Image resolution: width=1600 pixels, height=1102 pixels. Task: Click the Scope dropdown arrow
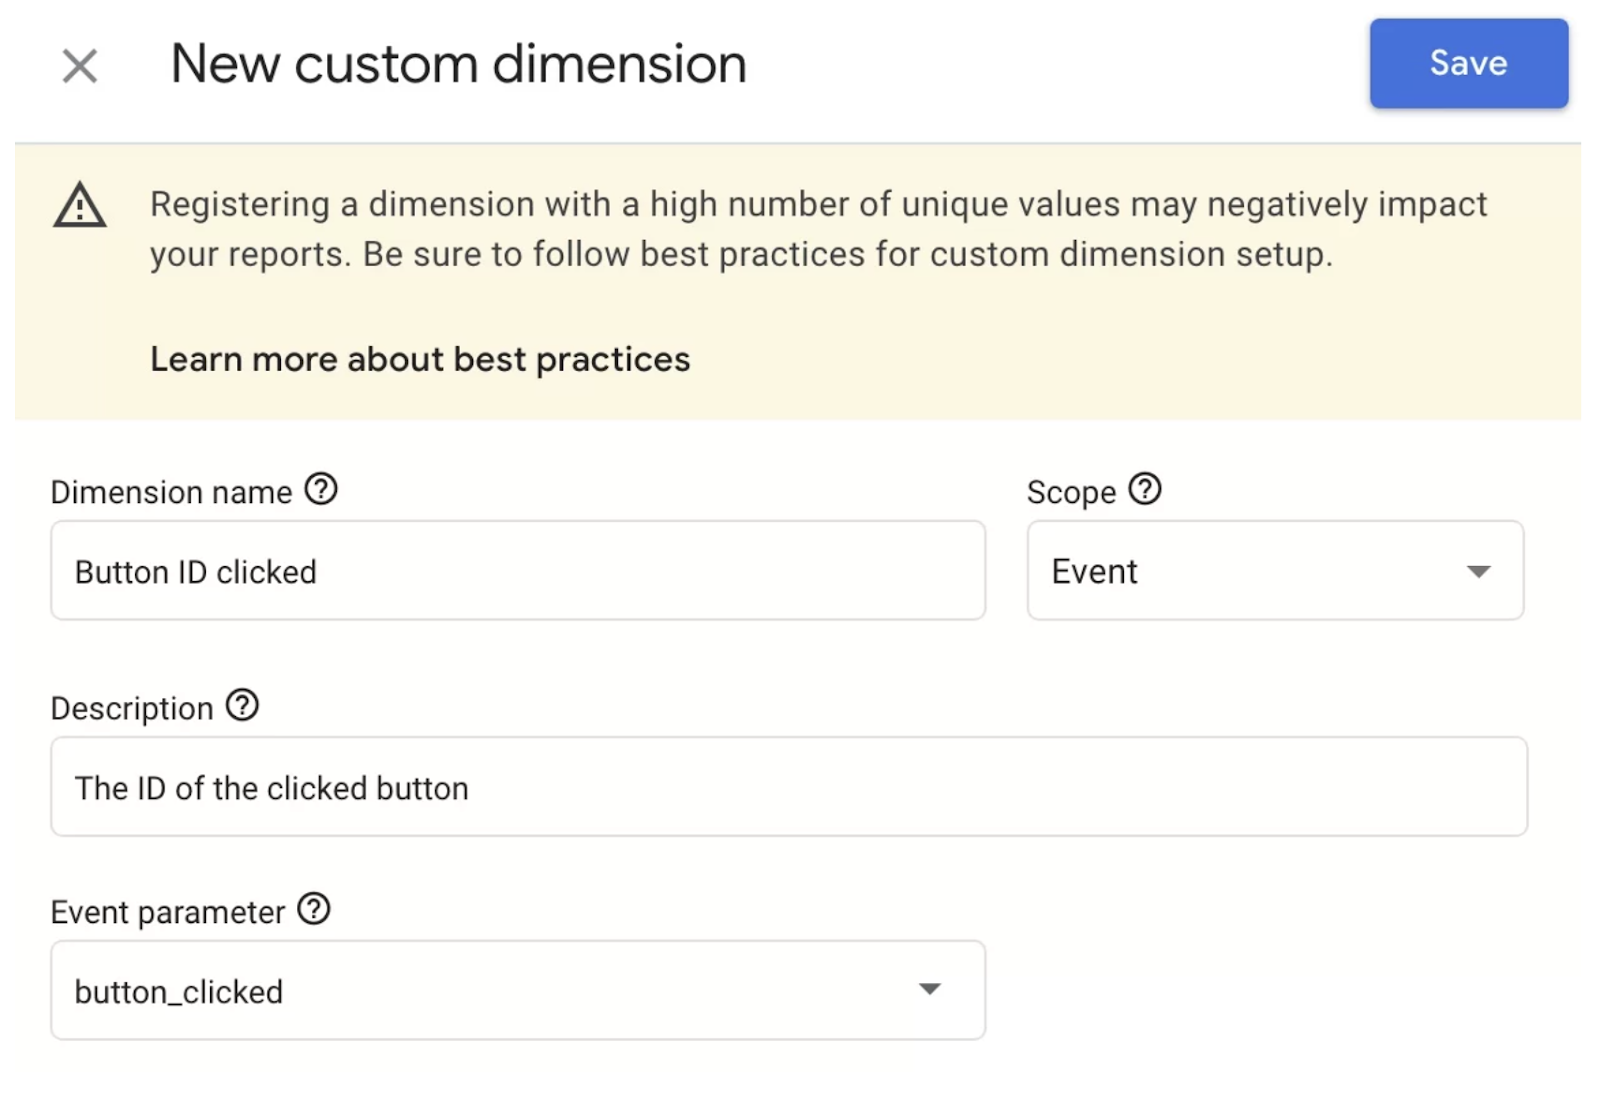(1478, 572)
